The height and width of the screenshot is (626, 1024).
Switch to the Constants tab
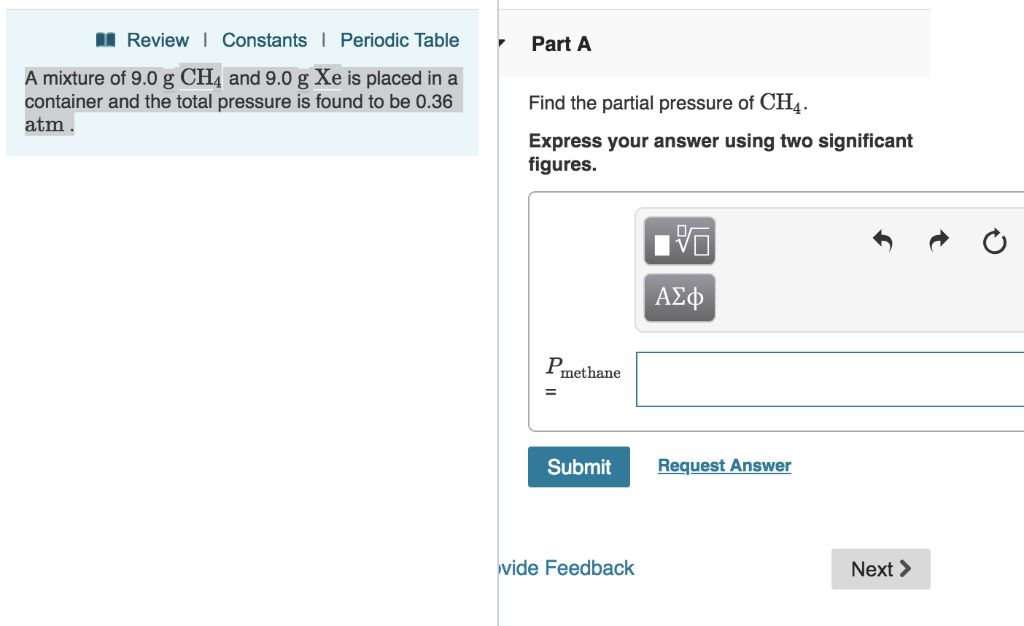[x=264, y=40]
